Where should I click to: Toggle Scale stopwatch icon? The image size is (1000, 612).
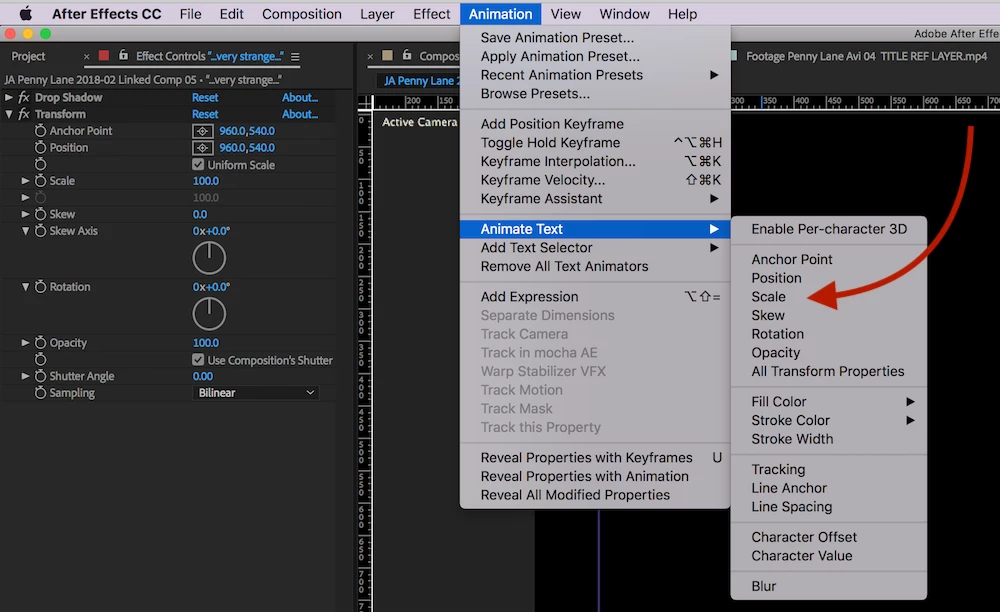(40, 180)
